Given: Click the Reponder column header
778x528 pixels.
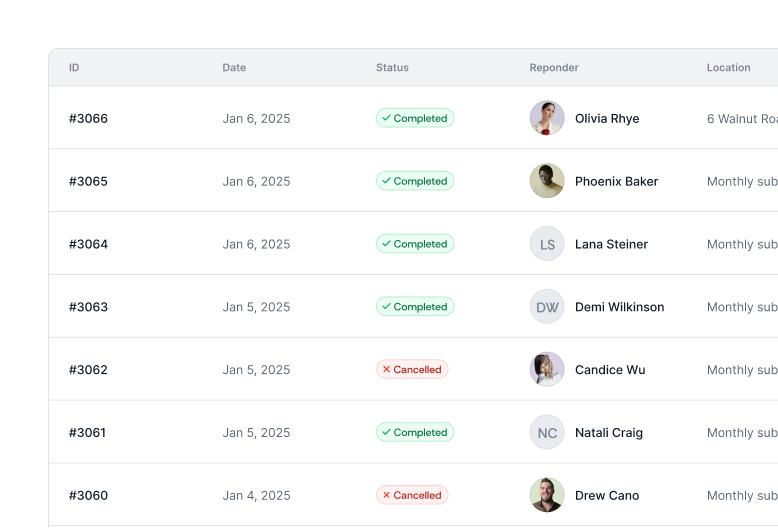Looking at the screenshot, I should [554, 68].
